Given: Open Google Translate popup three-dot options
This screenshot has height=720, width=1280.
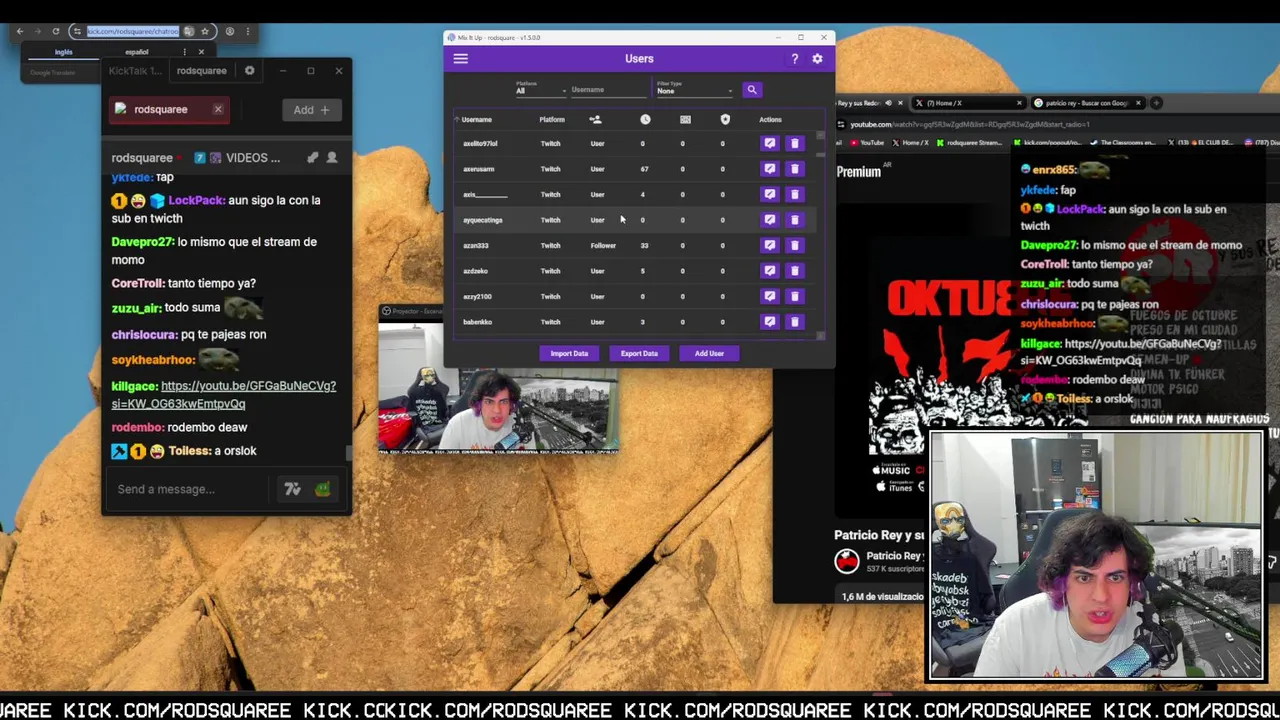Looking at the screenshot, I should coord(184,52).
